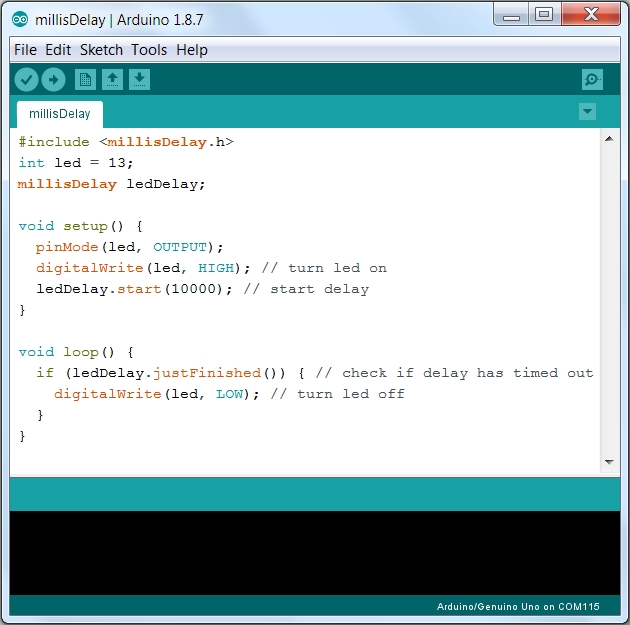630x625 pixels.
Task: Click the 'HIGH' keyword in digitalWrite
Action: click(x=216, y=268)
